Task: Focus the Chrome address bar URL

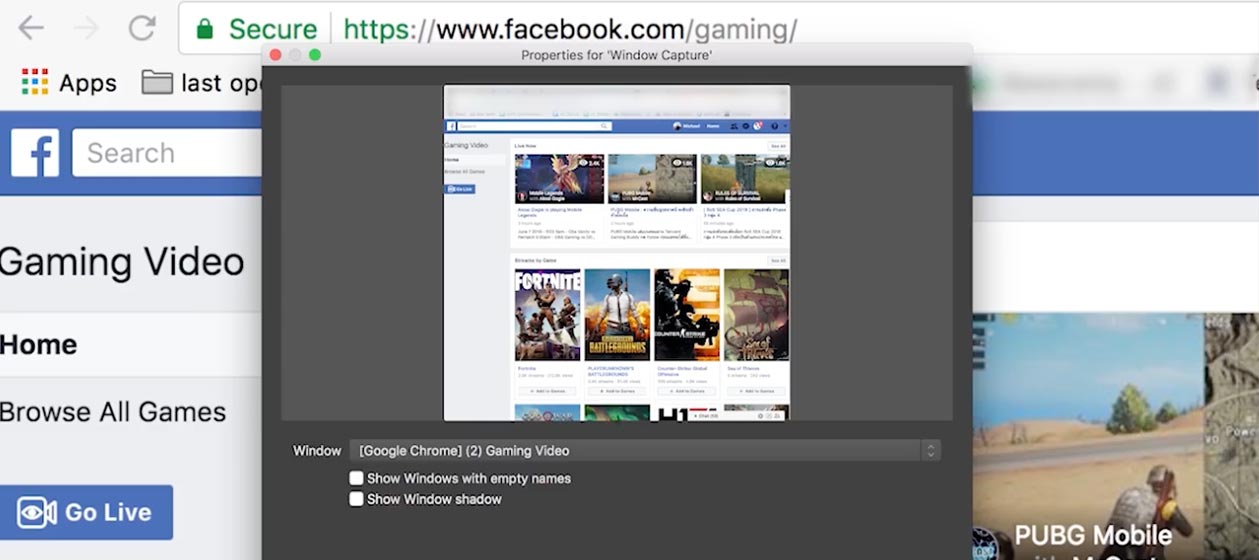Action: click(570, 29)
